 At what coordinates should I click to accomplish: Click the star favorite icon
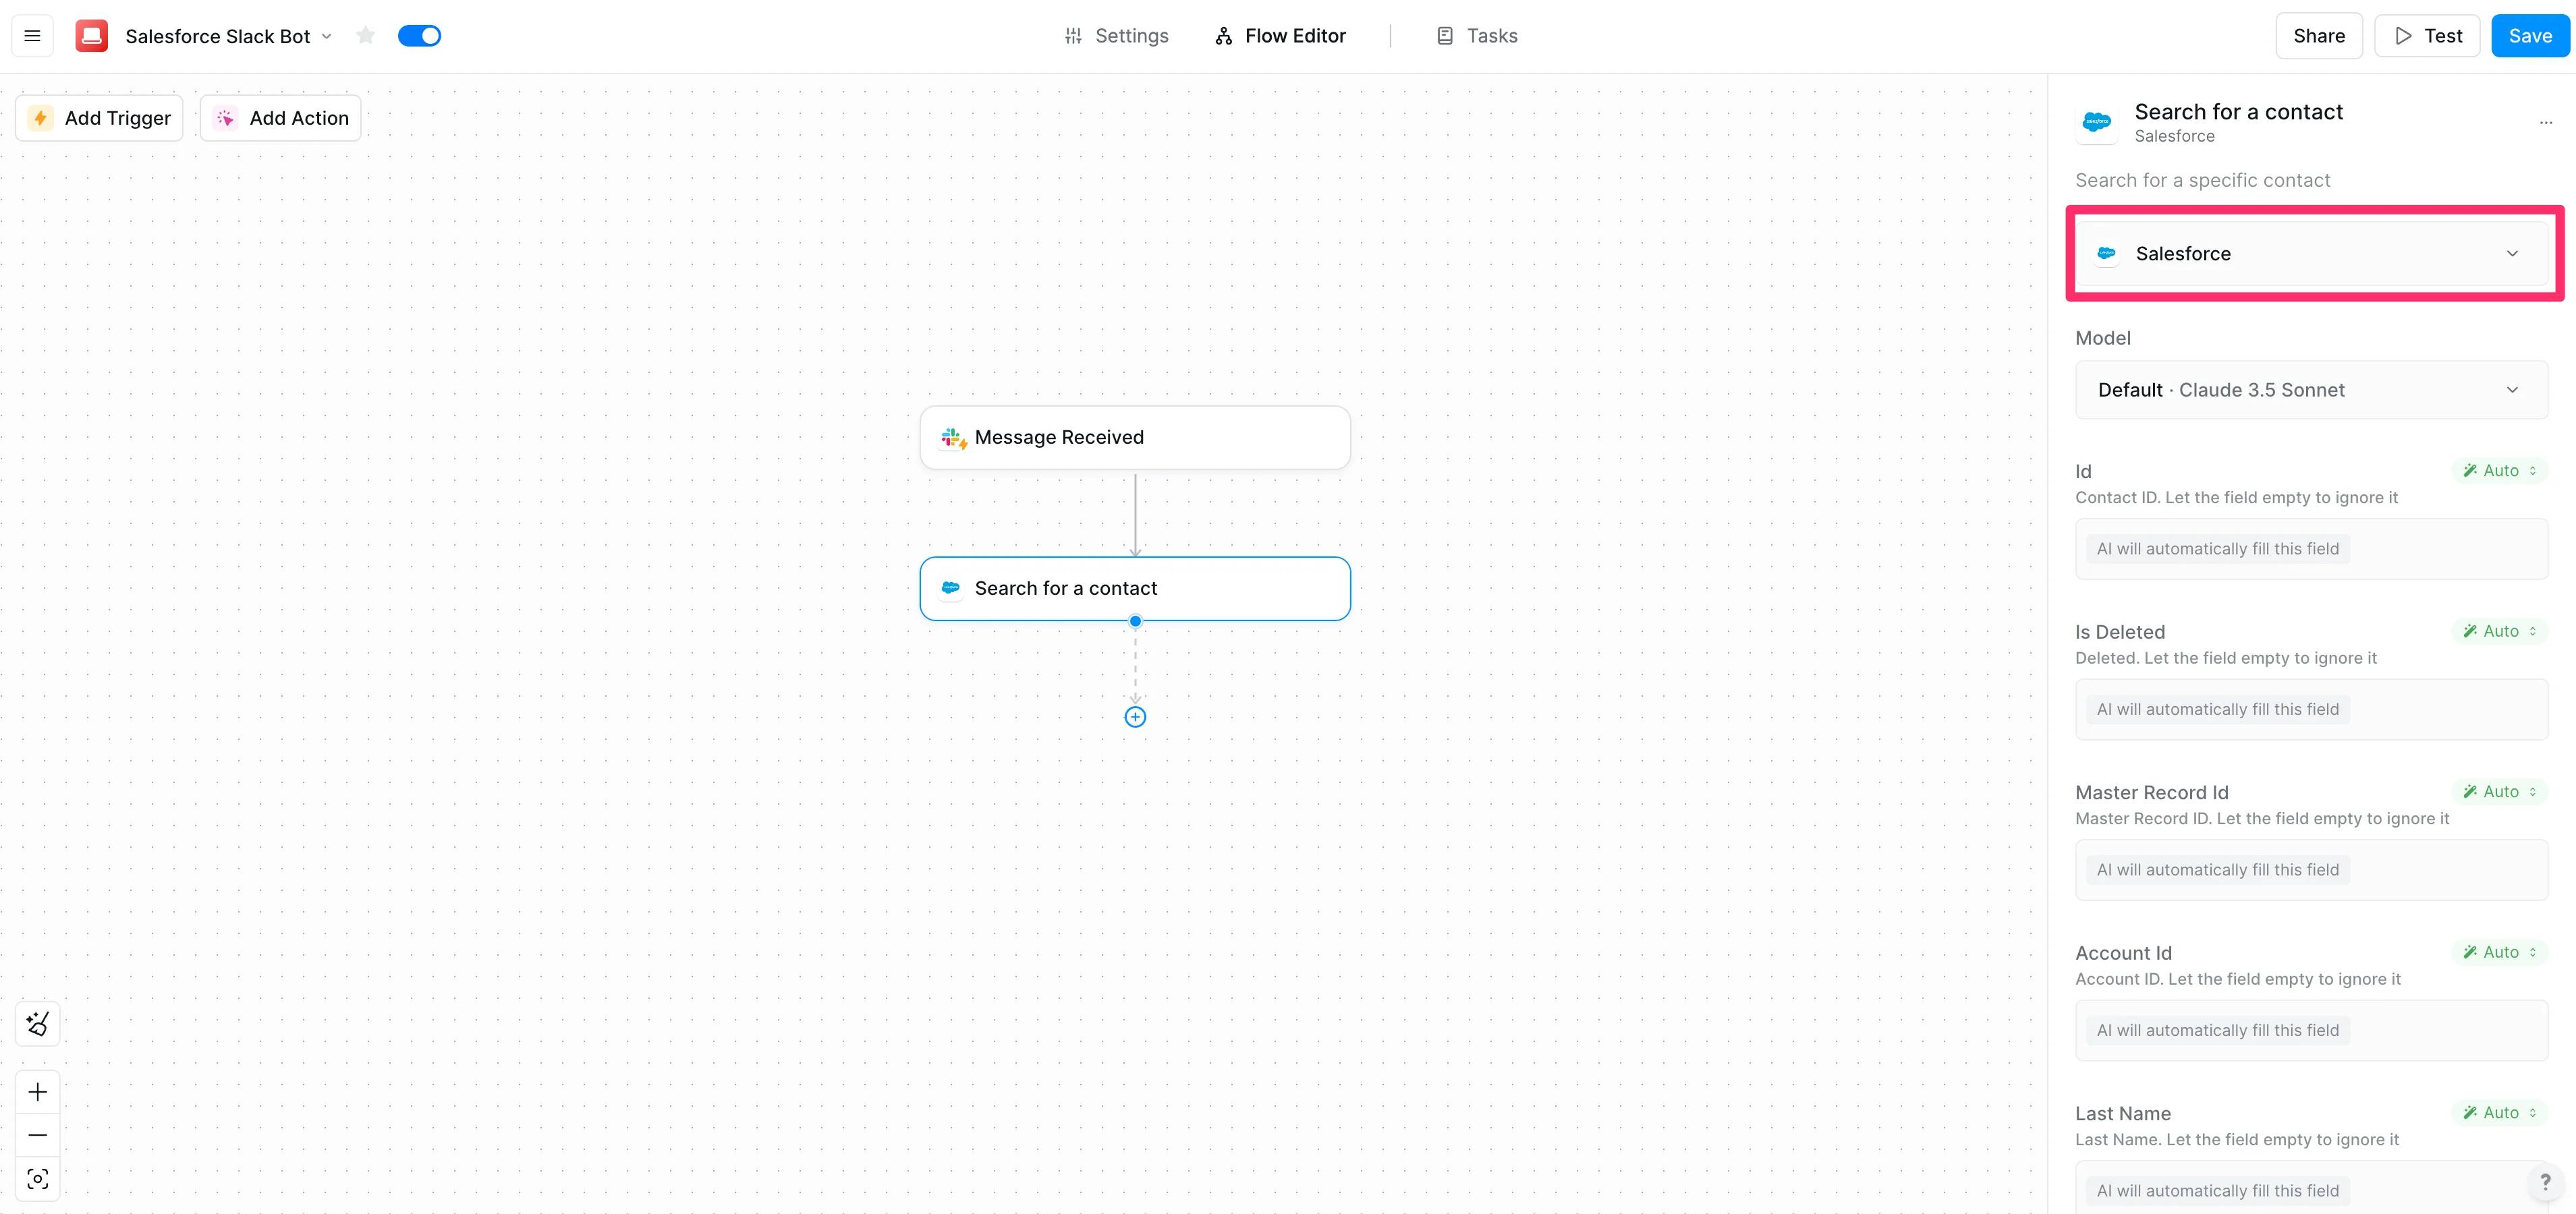365,36
